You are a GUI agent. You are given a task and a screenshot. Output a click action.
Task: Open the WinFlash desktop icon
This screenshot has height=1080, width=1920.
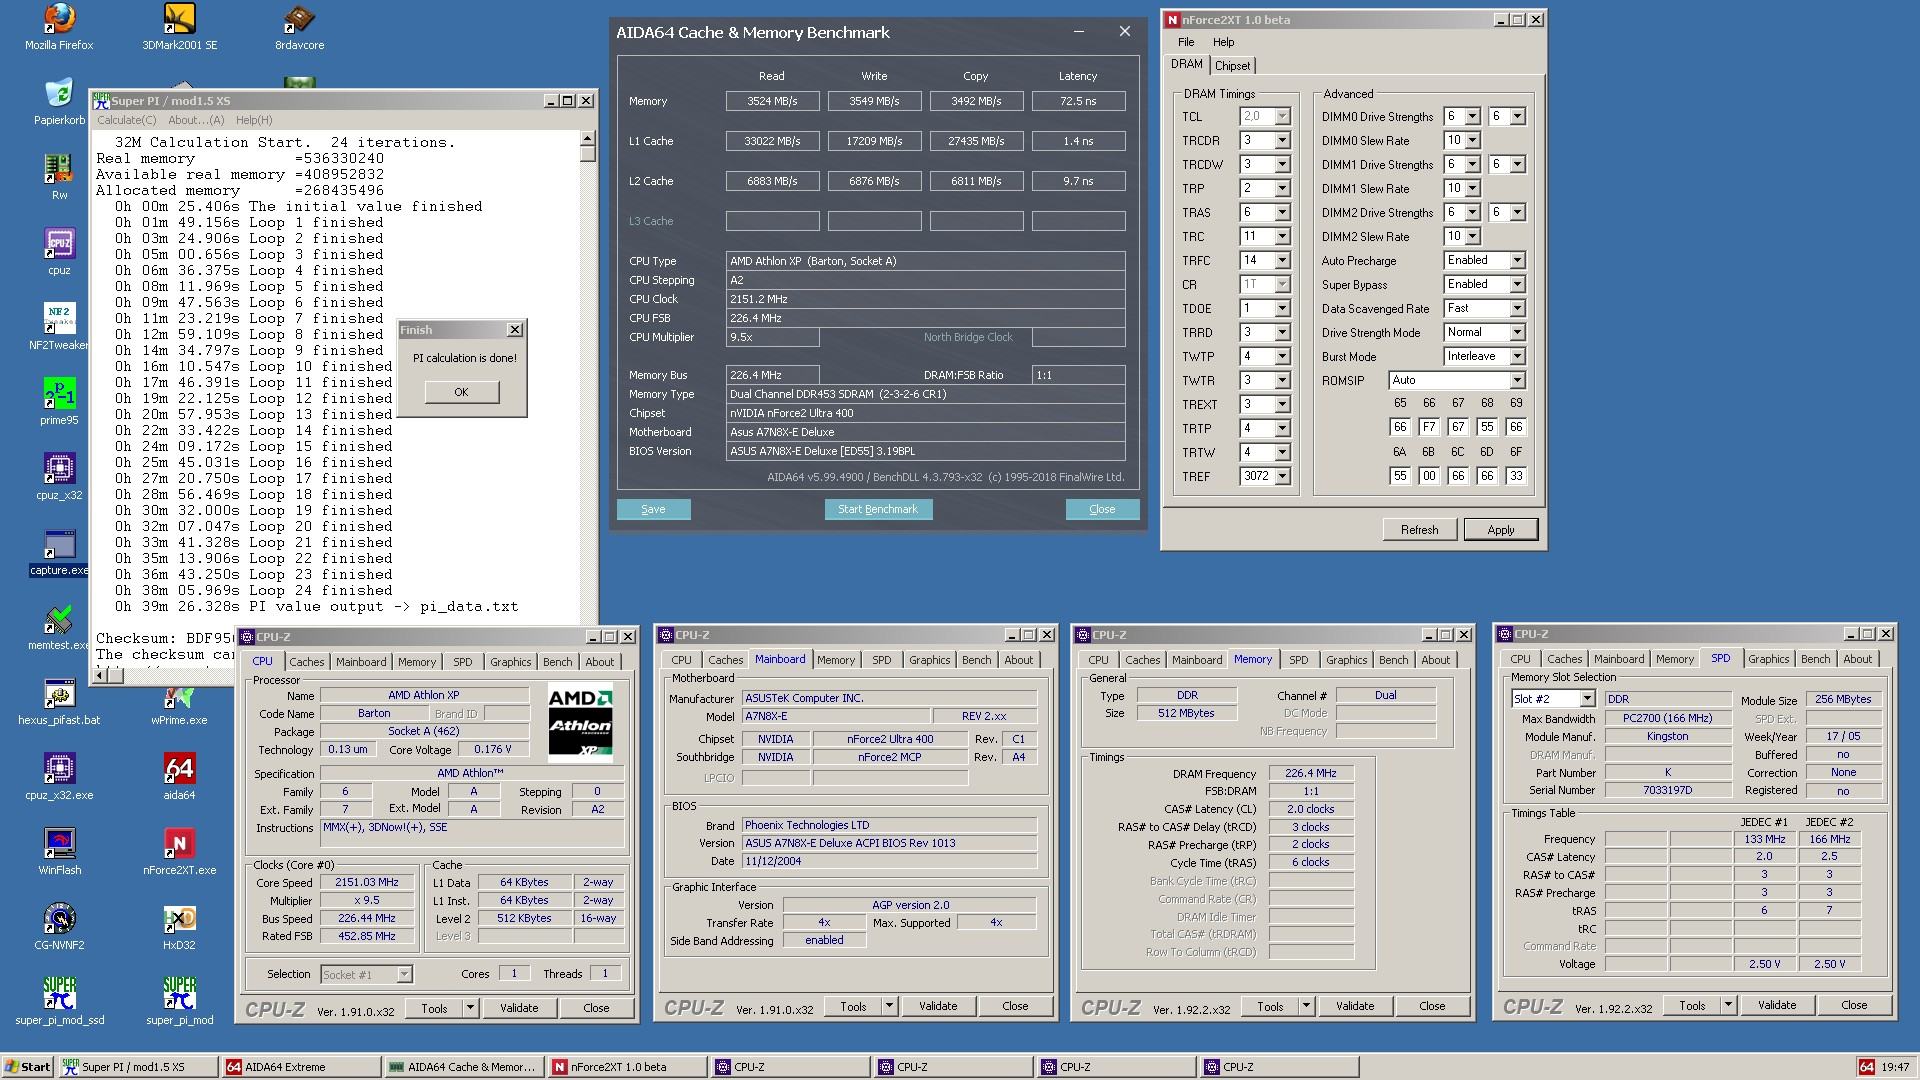[59, 851]
